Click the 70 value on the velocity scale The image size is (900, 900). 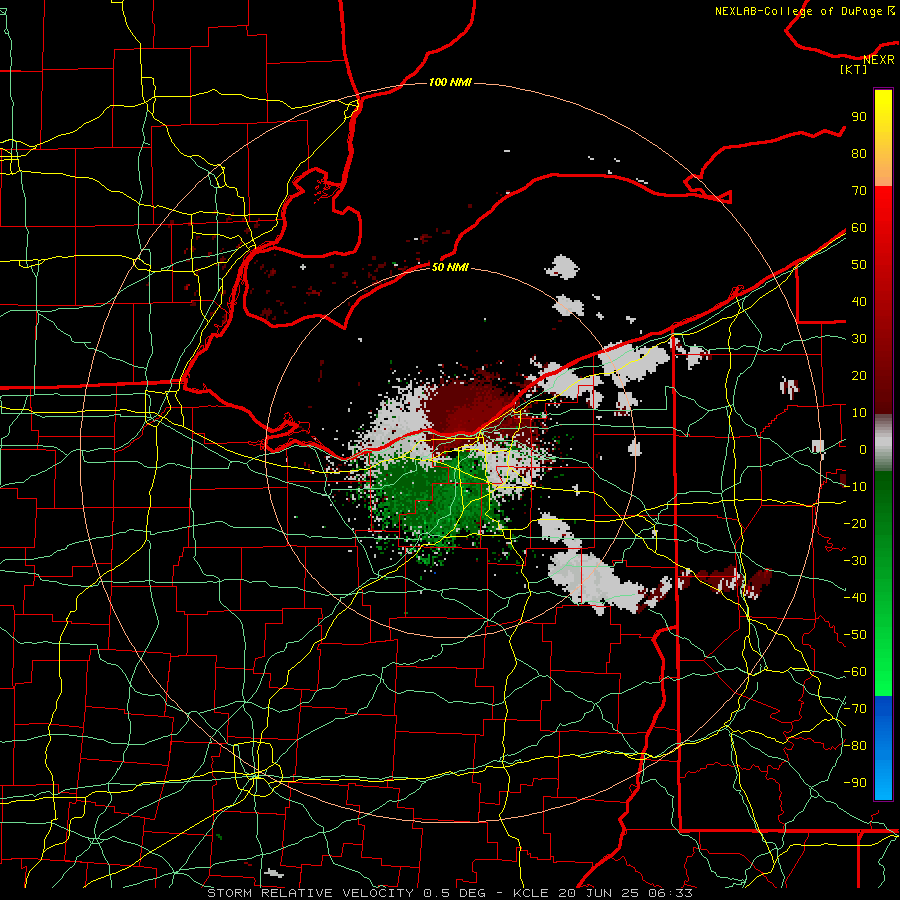pyautogui.click(x=859, y=191)
